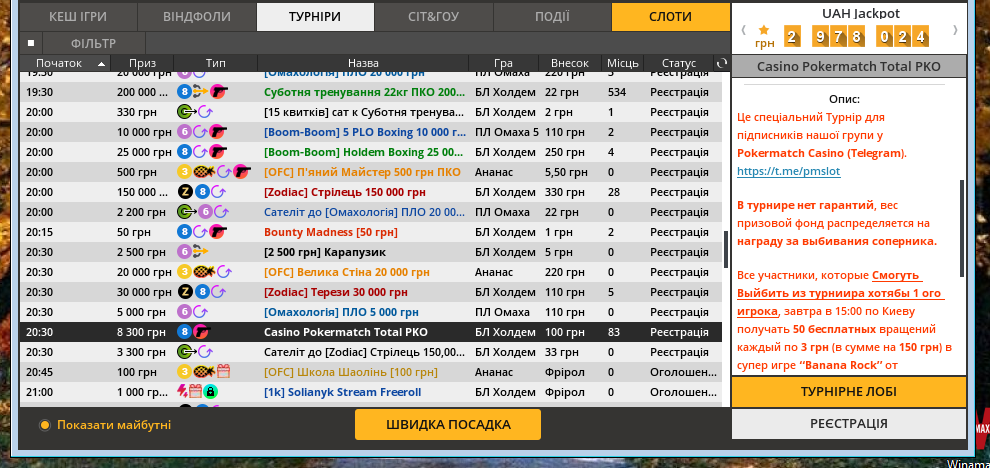Switch to the КЕШ ІГРИ tab
Image resolution: width=990 pixels, height=468 pixels.
(78, 17)
